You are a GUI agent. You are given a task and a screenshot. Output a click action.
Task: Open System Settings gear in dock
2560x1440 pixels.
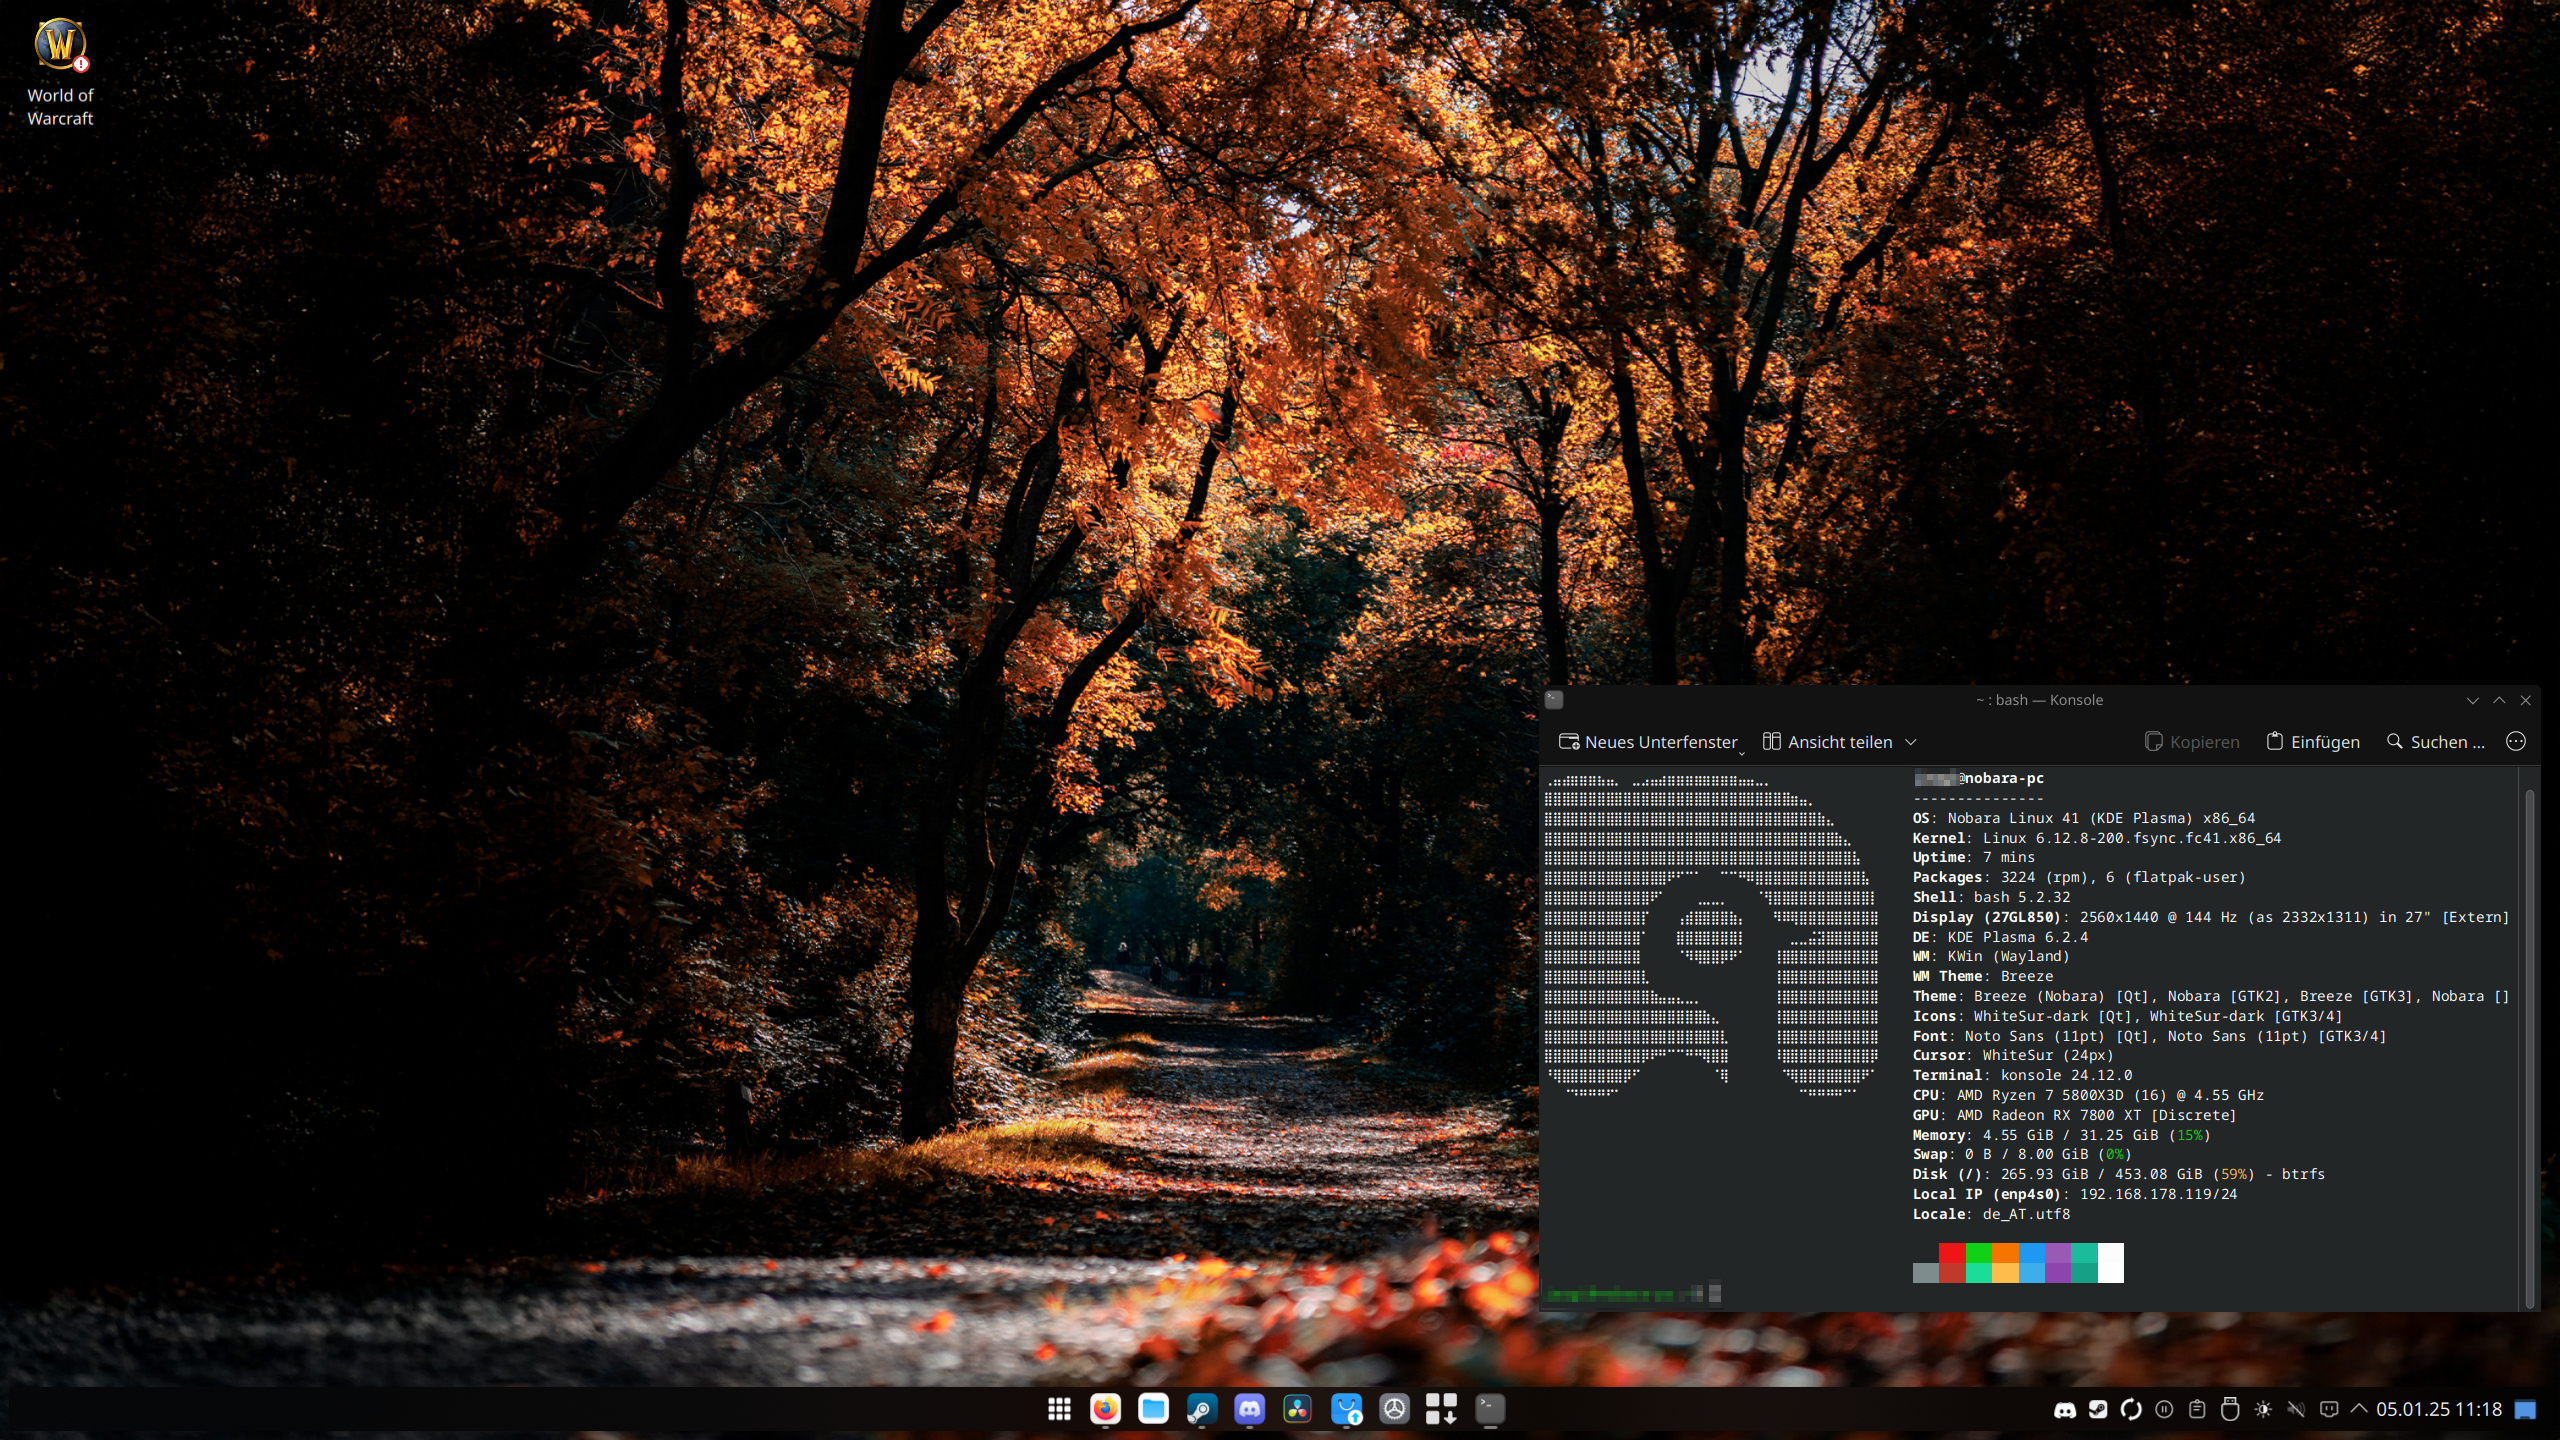click(x=1394, y=1409)
